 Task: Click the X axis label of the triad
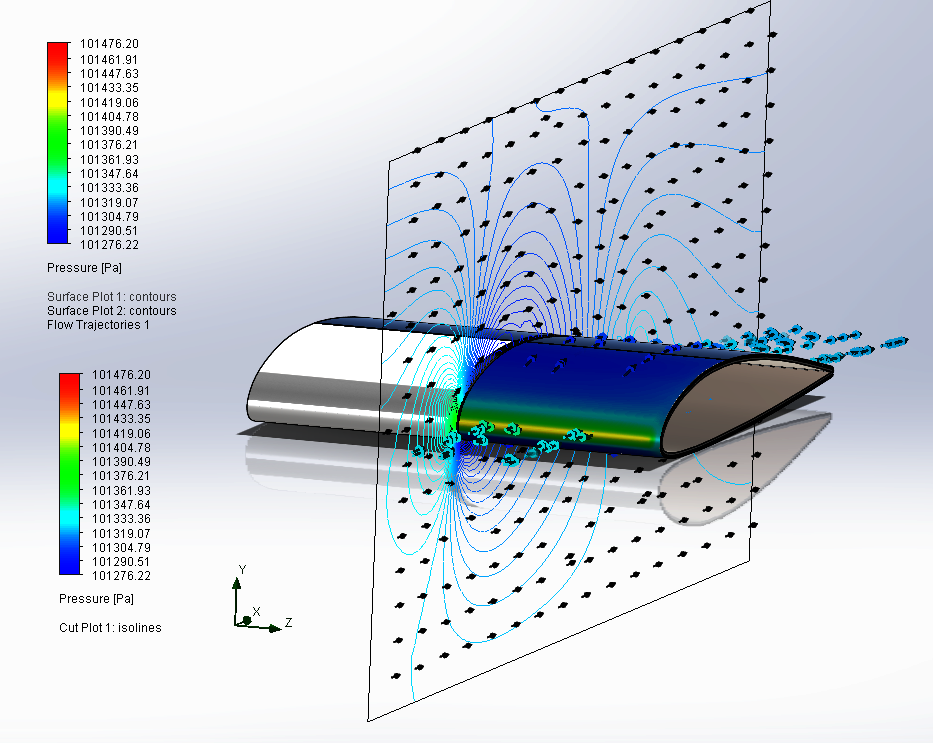[x=256, y=611]
